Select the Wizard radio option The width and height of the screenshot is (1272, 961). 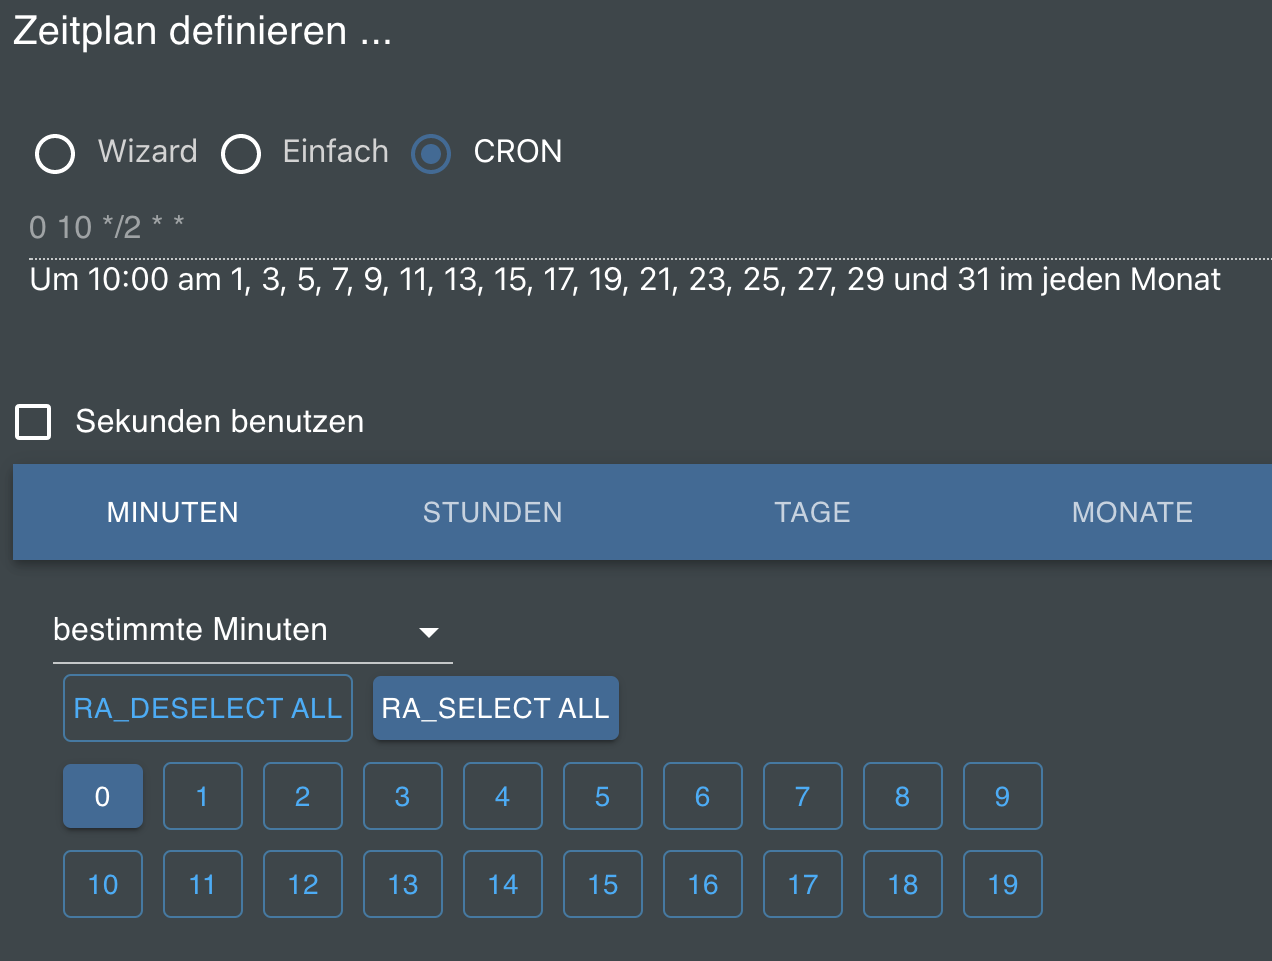pos(55,154)
